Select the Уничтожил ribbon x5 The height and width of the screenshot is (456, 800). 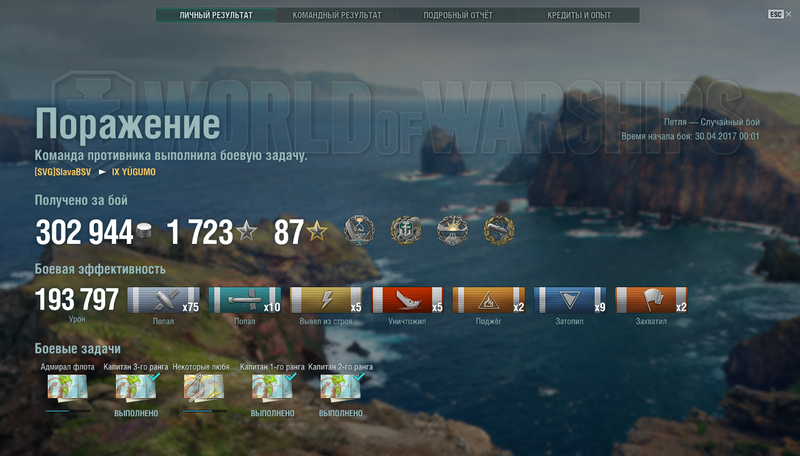point(407,299)
